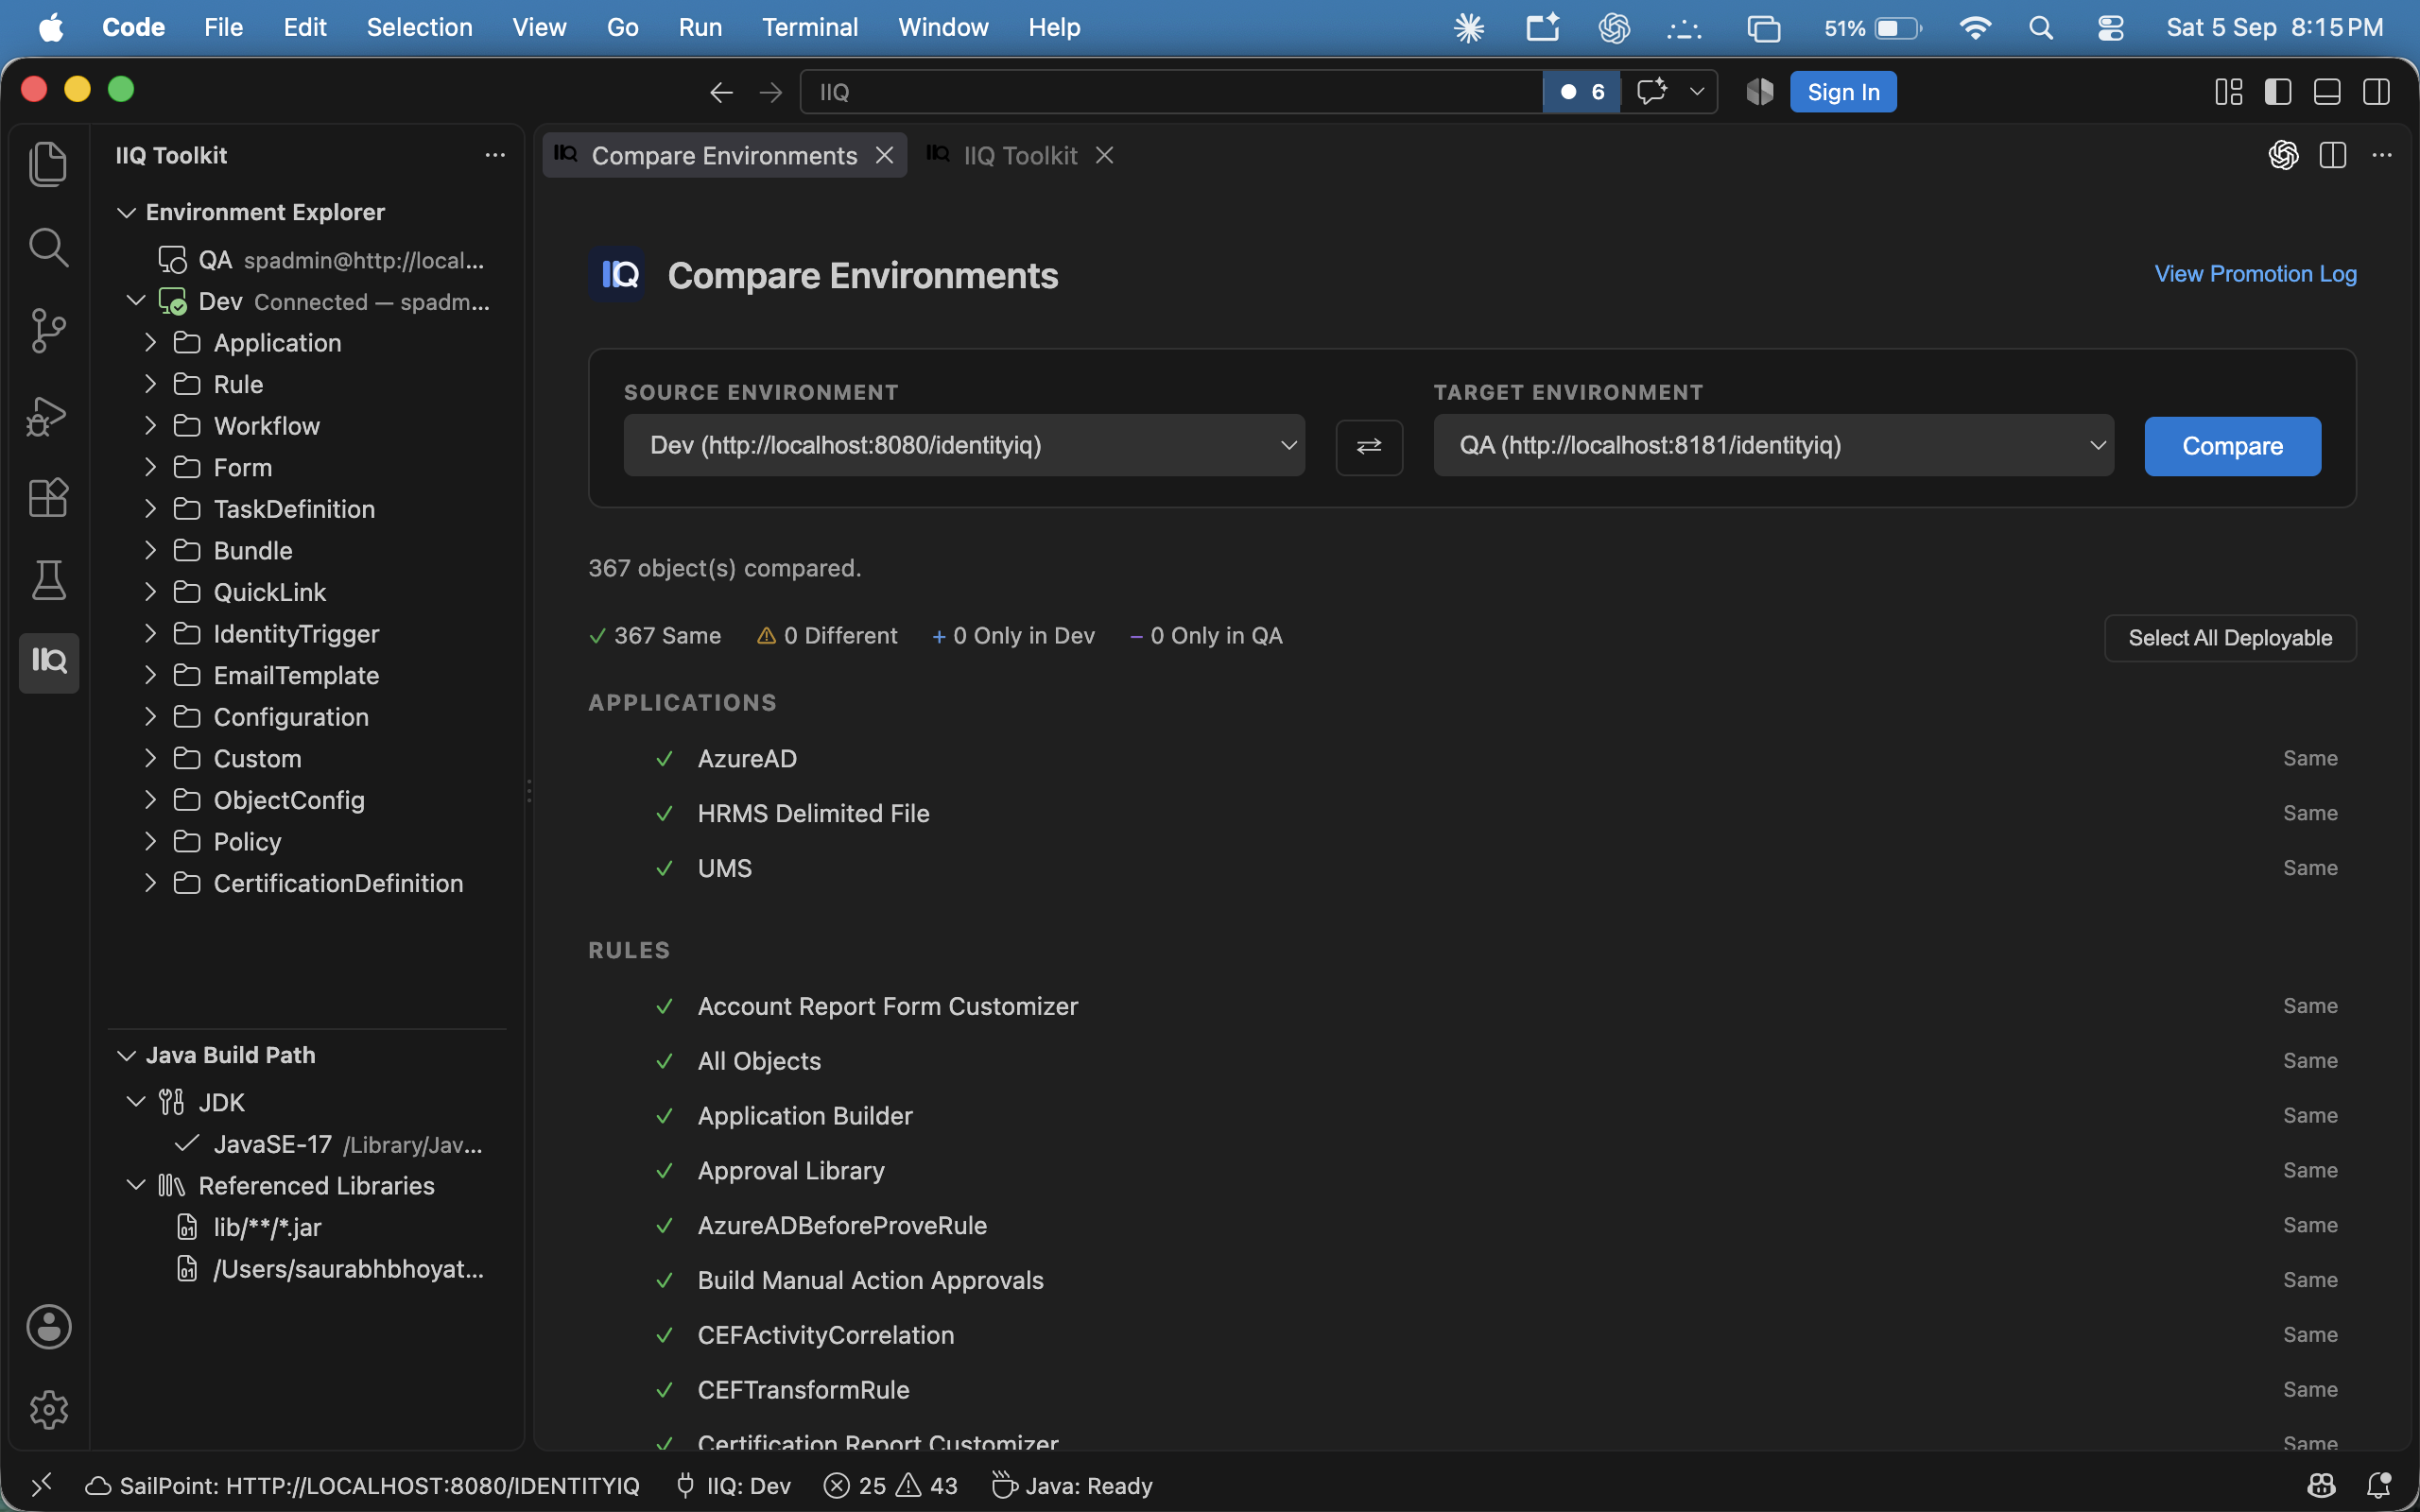Collapse the Dev environment node
Image resolution: width=2420 pixels, height=1512 pixels.
136,301
